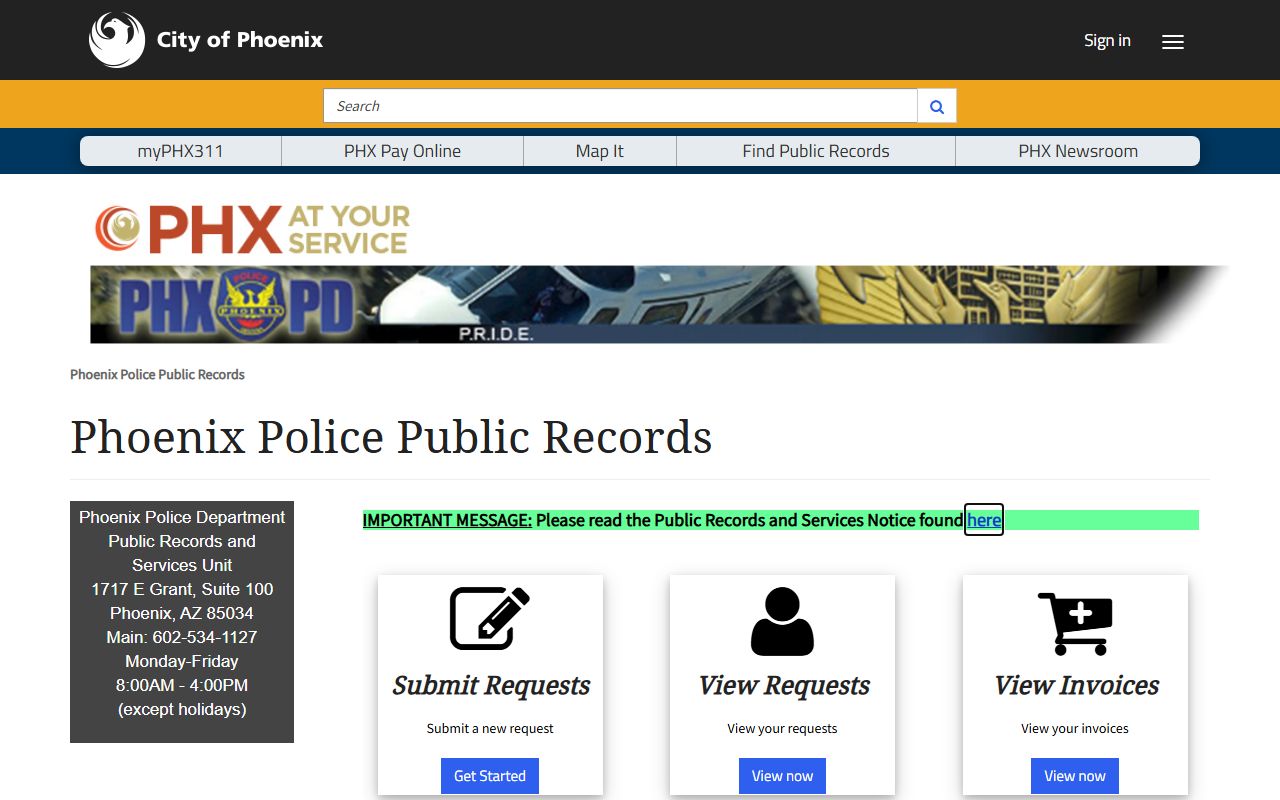The height and width of the screenshot is (800, 1280).
Task: Open the notice 'here' link
Action: point(984,520)
